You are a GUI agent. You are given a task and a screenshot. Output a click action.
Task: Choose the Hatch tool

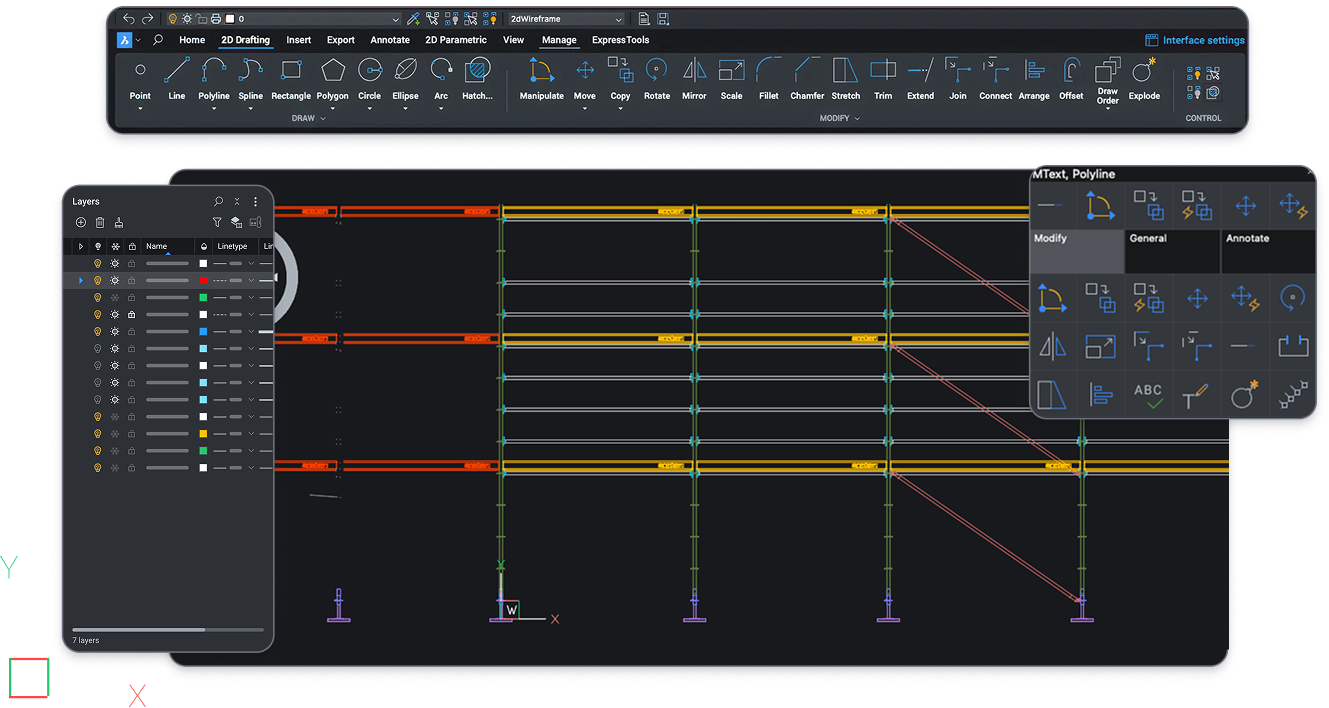point(478,78)
